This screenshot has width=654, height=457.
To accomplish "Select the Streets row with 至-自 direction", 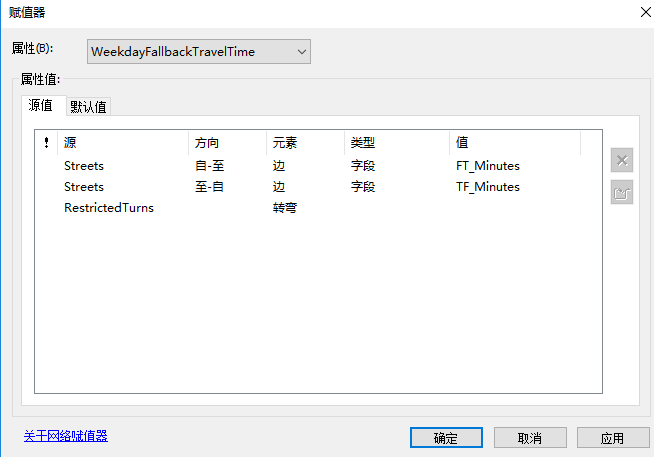I will click(318, 187).
